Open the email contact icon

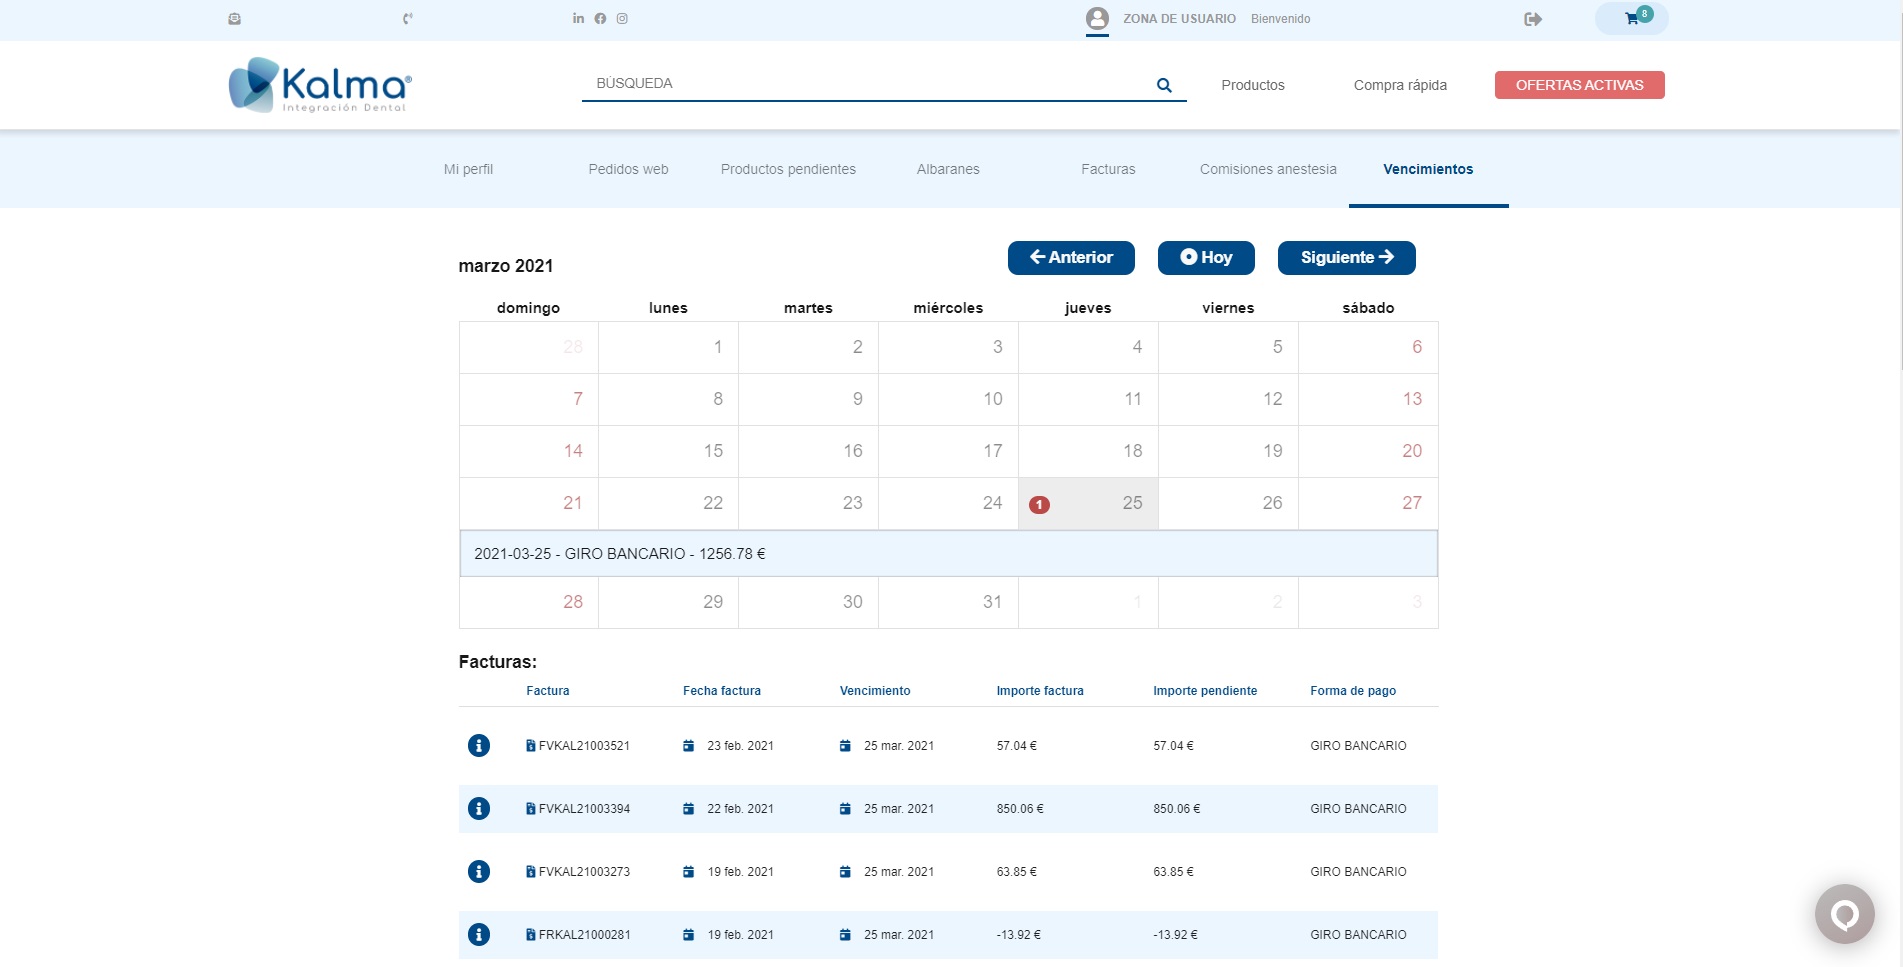point(234,19)
